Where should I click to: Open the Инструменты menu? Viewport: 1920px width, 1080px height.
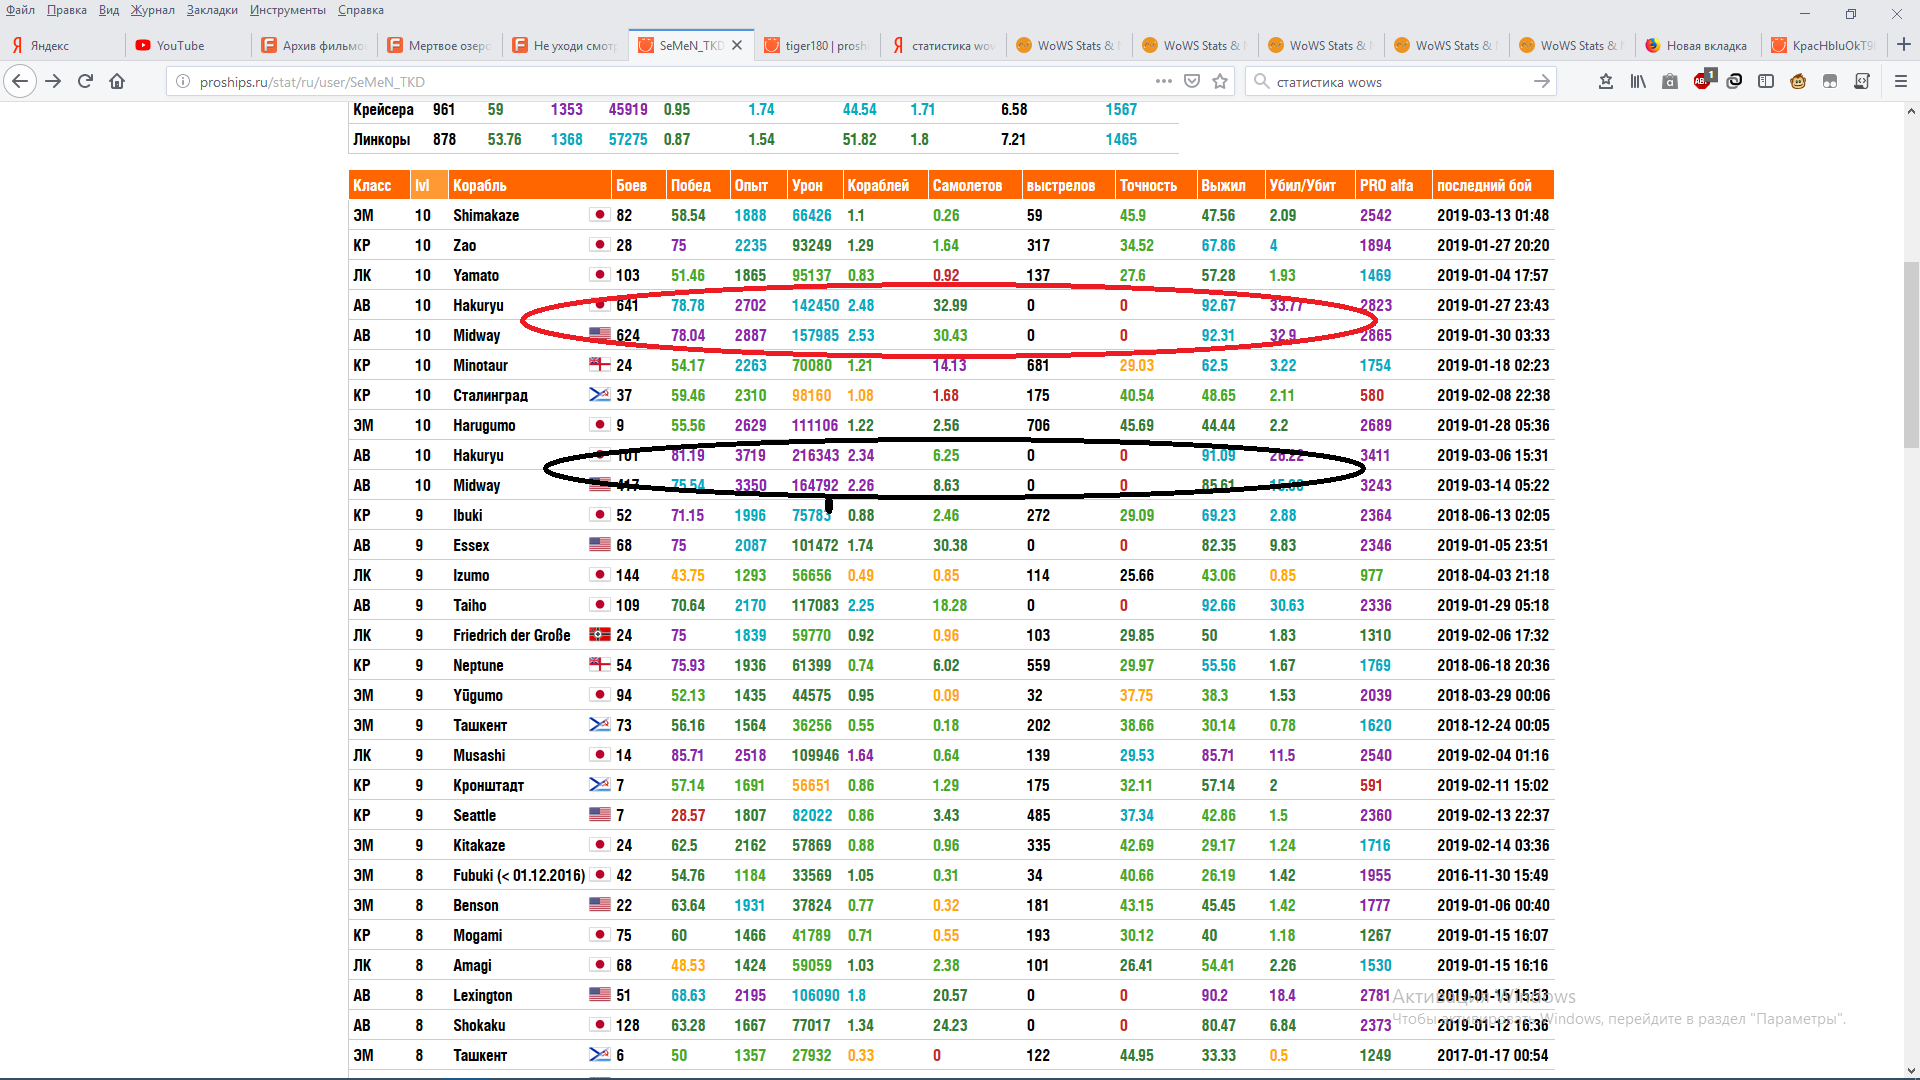288,10
